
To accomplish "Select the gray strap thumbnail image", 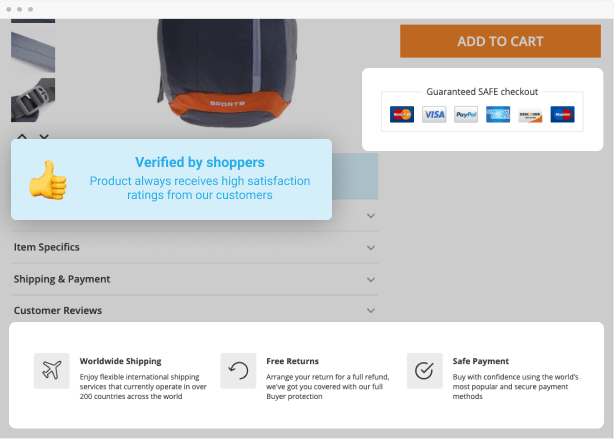I will pyautogui.click(x=33, y=51).
